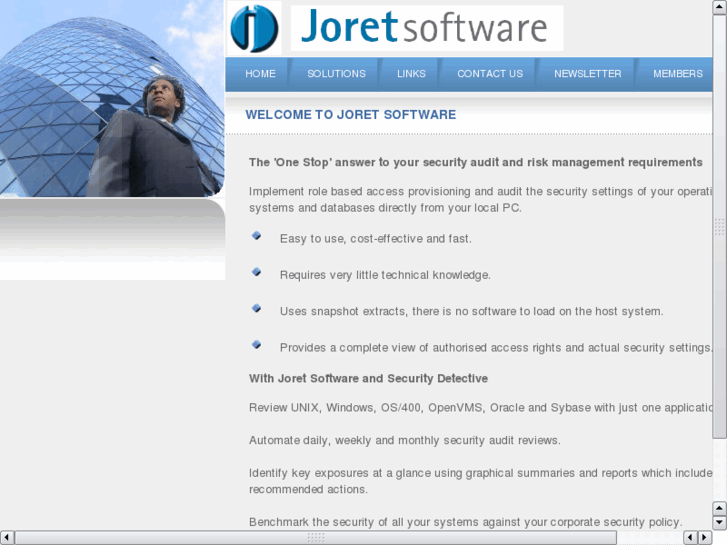Screen dimensions: 727x545
Task: Click the diamond bullet beside 'Uses snapshot extracts'
Action: pyautogui.click(x=256, y=308)
